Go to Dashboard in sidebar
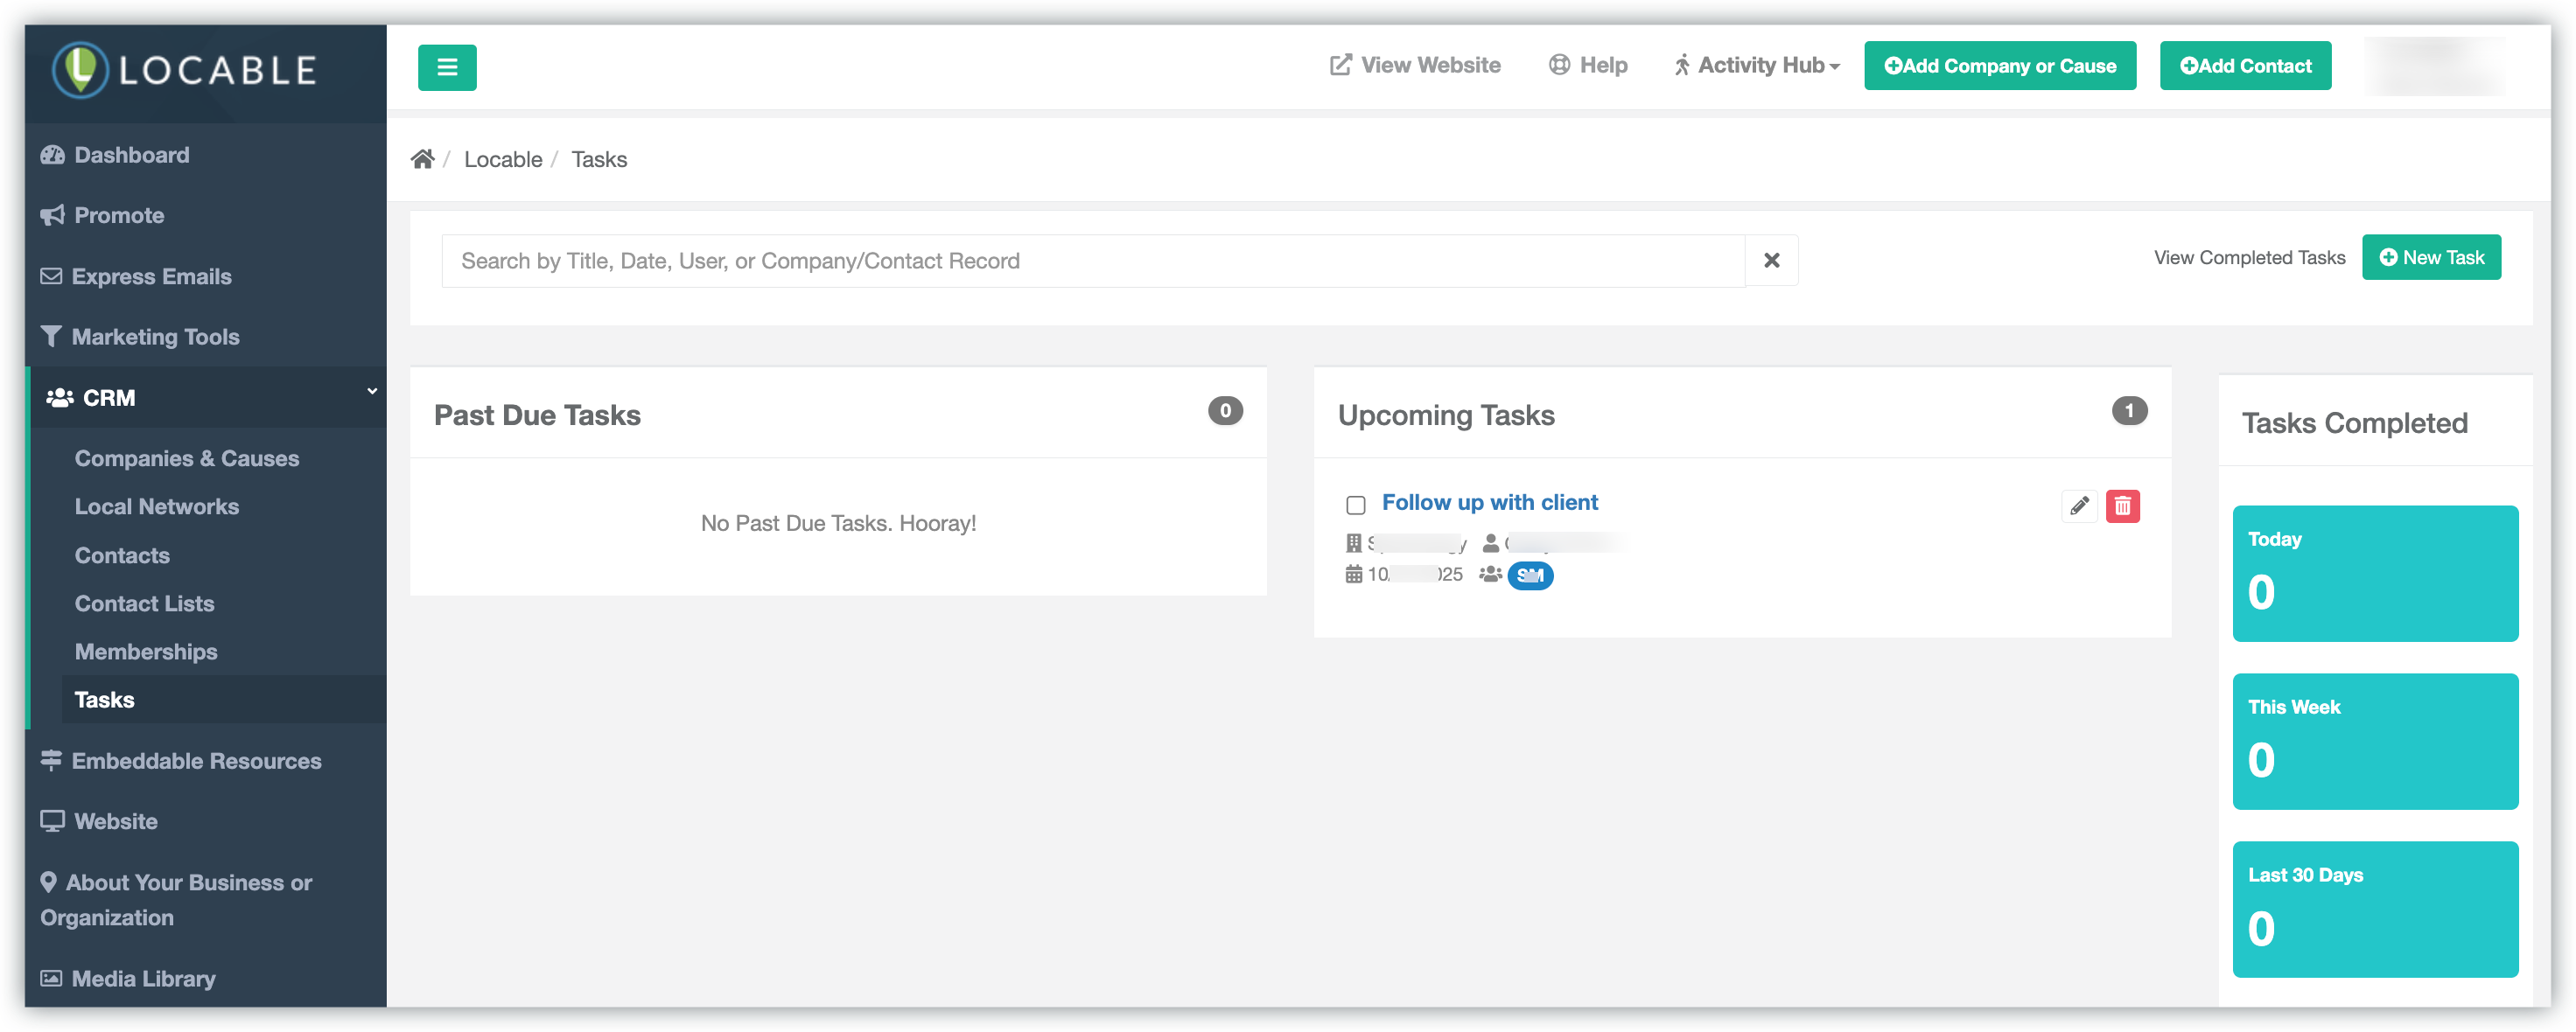 click(130, 155)
